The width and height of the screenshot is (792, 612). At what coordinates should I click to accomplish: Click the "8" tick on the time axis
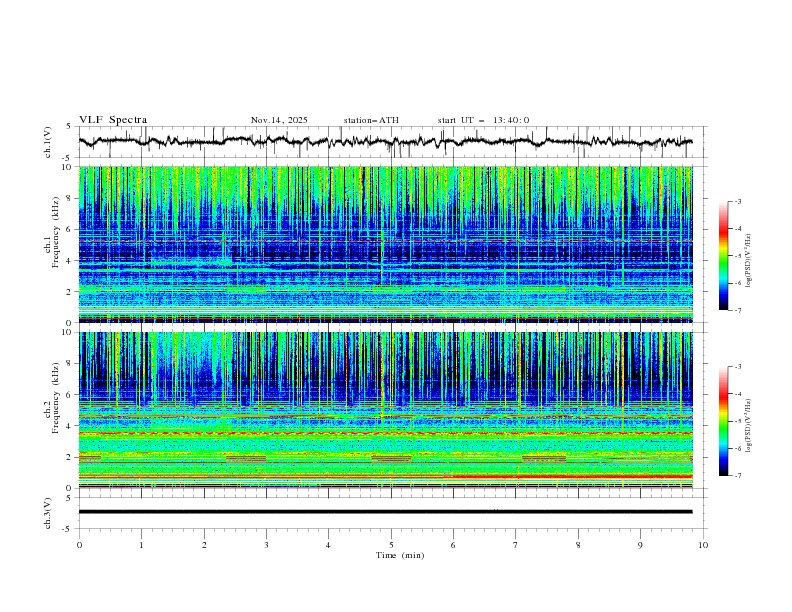[578, 545]
